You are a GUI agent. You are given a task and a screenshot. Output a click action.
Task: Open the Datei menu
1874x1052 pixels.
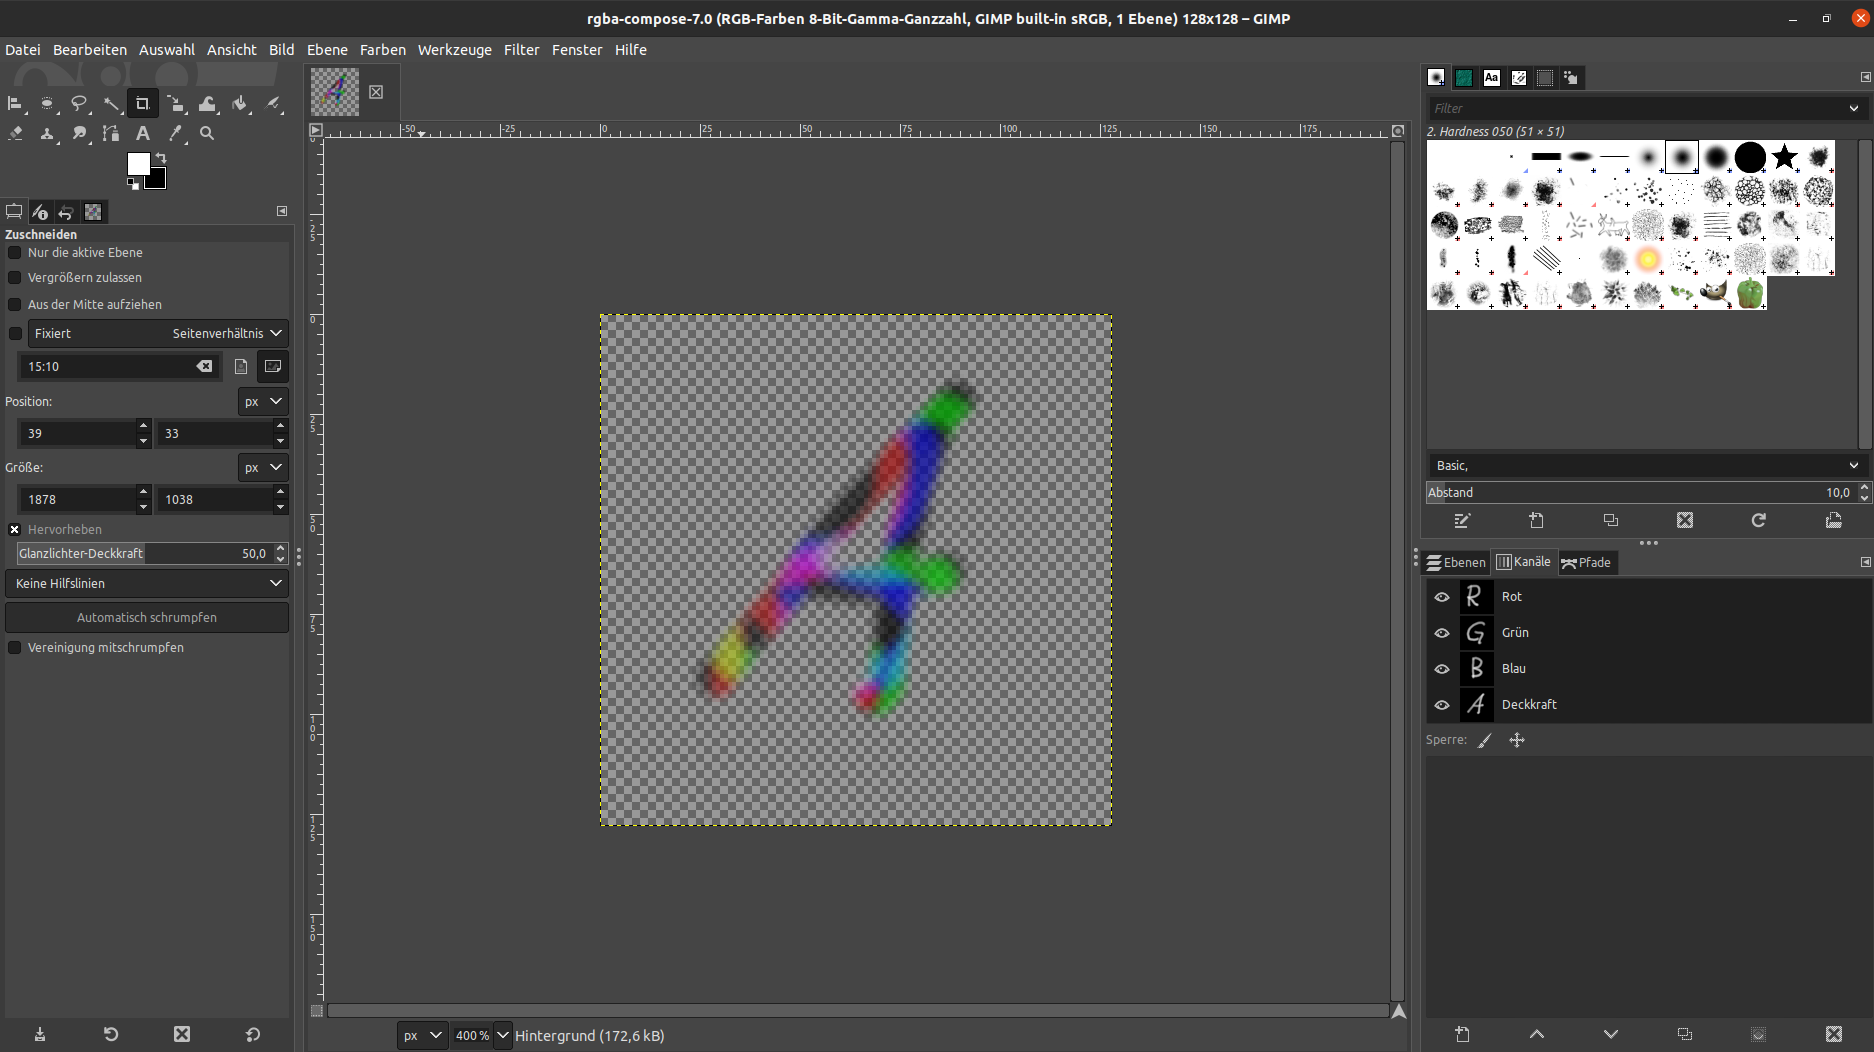[22, 50]
